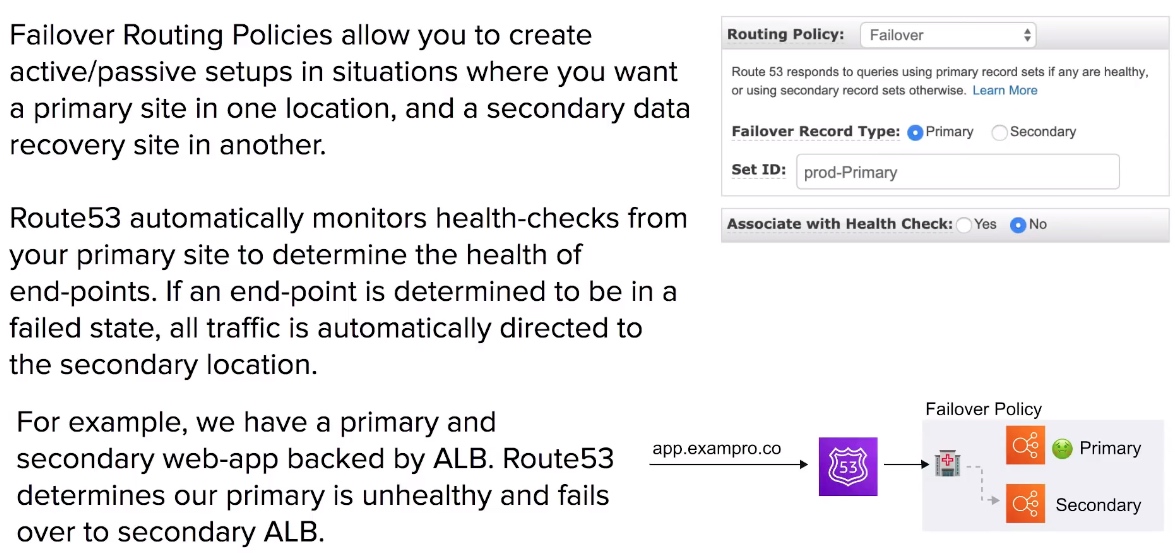1175x553 pixels.
Task: Click the arrow between Route53 and health check
Action: [906, 465]
